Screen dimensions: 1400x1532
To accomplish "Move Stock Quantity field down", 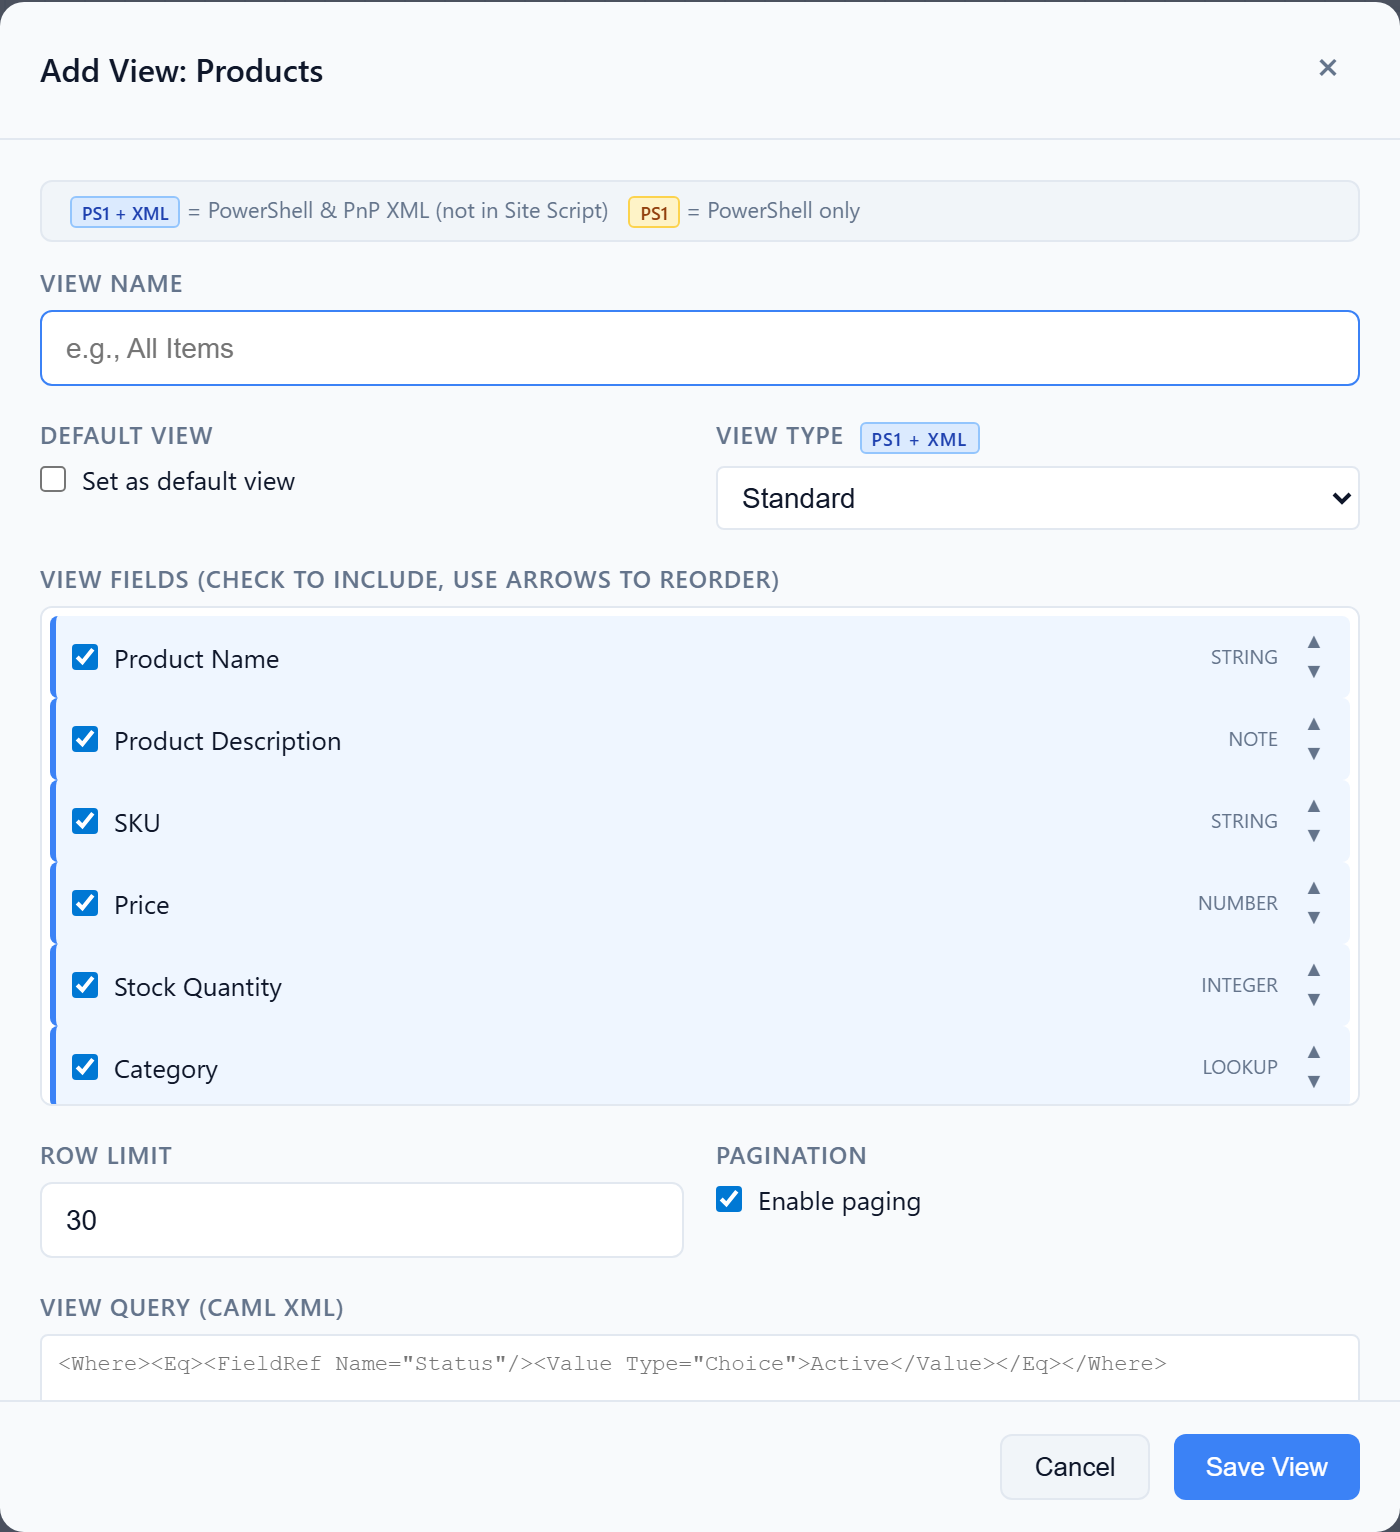I will (x=1314, y=999).
